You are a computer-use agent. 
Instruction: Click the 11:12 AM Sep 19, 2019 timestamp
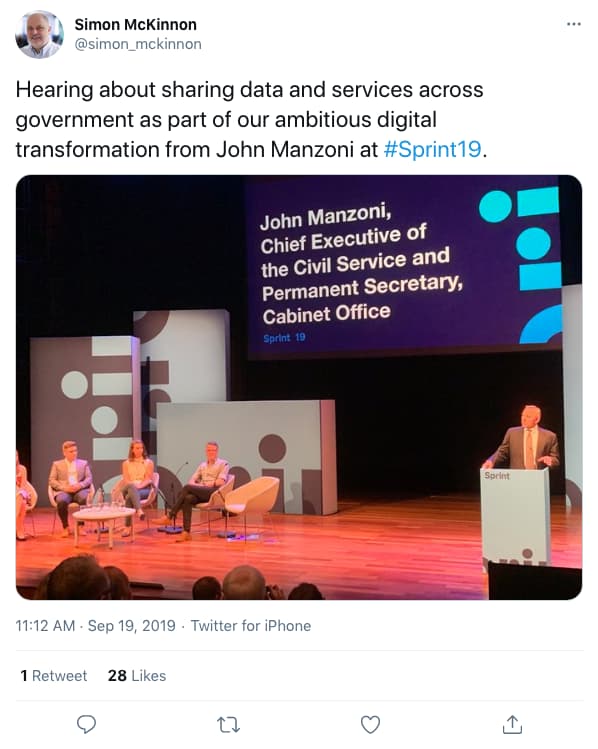click(x=96, y=626)
